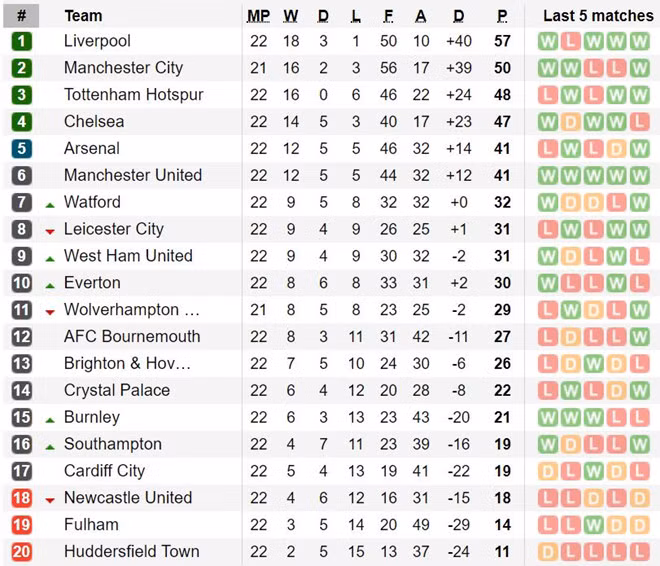This screenshot has width=660, height=566.
Task: Click Liverpool's green position 1 badge
Action: tap(22, 41)
